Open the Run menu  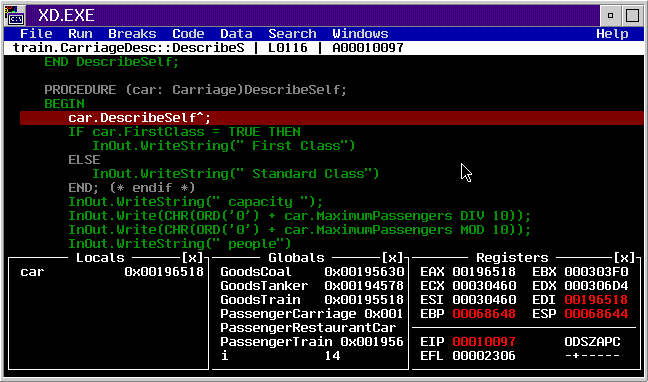80,34
